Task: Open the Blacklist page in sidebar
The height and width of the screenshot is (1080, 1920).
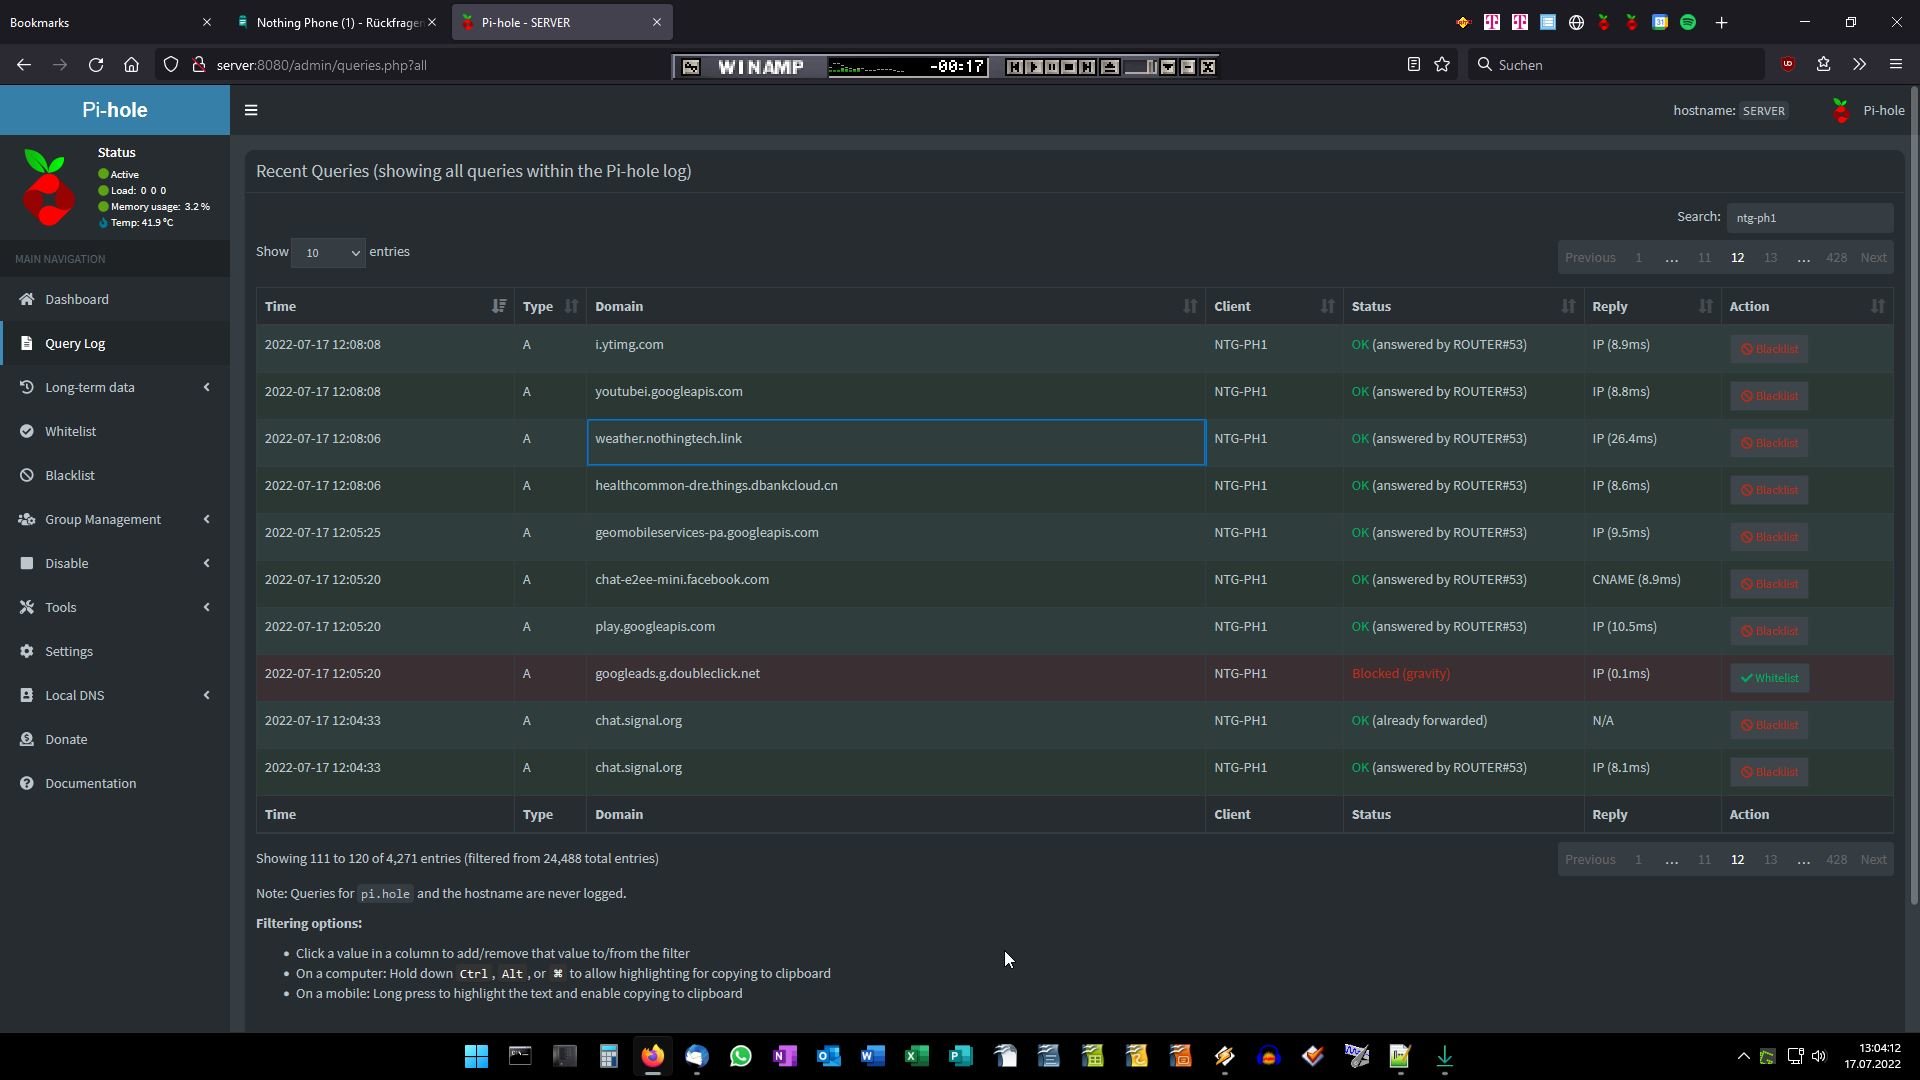Action: point(70,475)
